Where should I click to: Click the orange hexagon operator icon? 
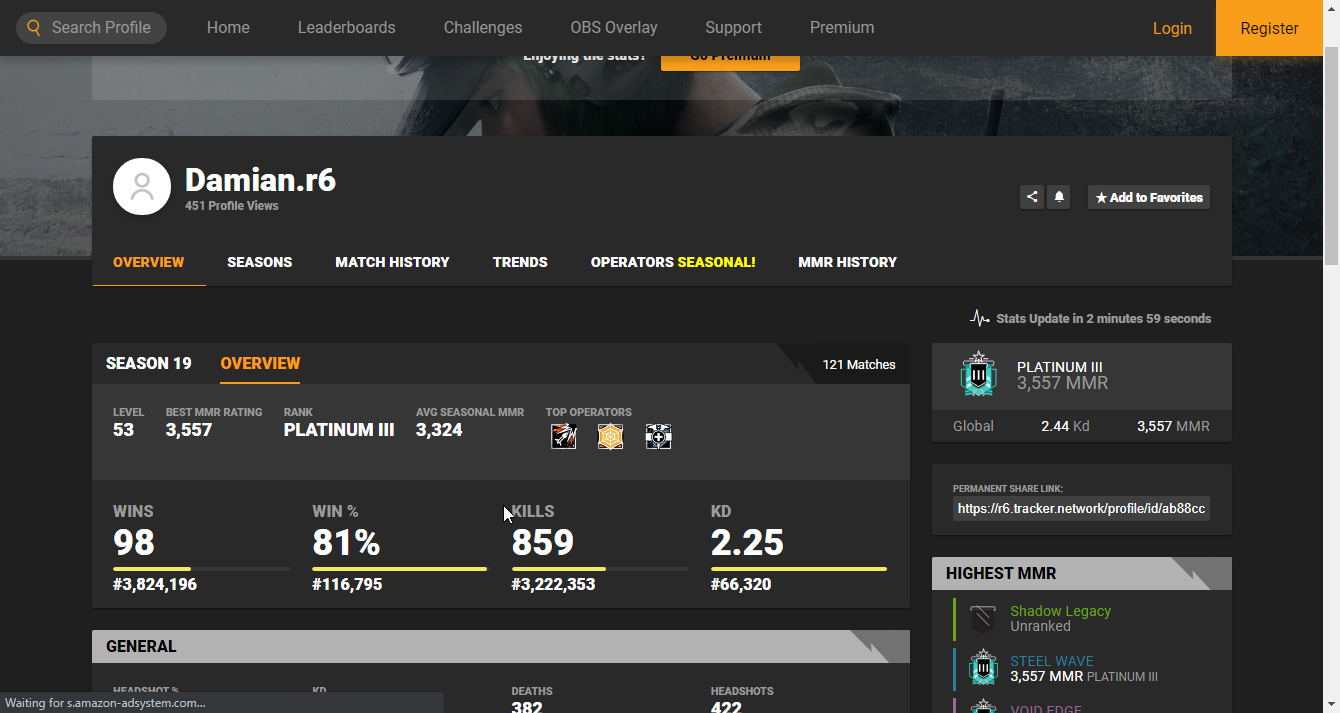[610, 436]
